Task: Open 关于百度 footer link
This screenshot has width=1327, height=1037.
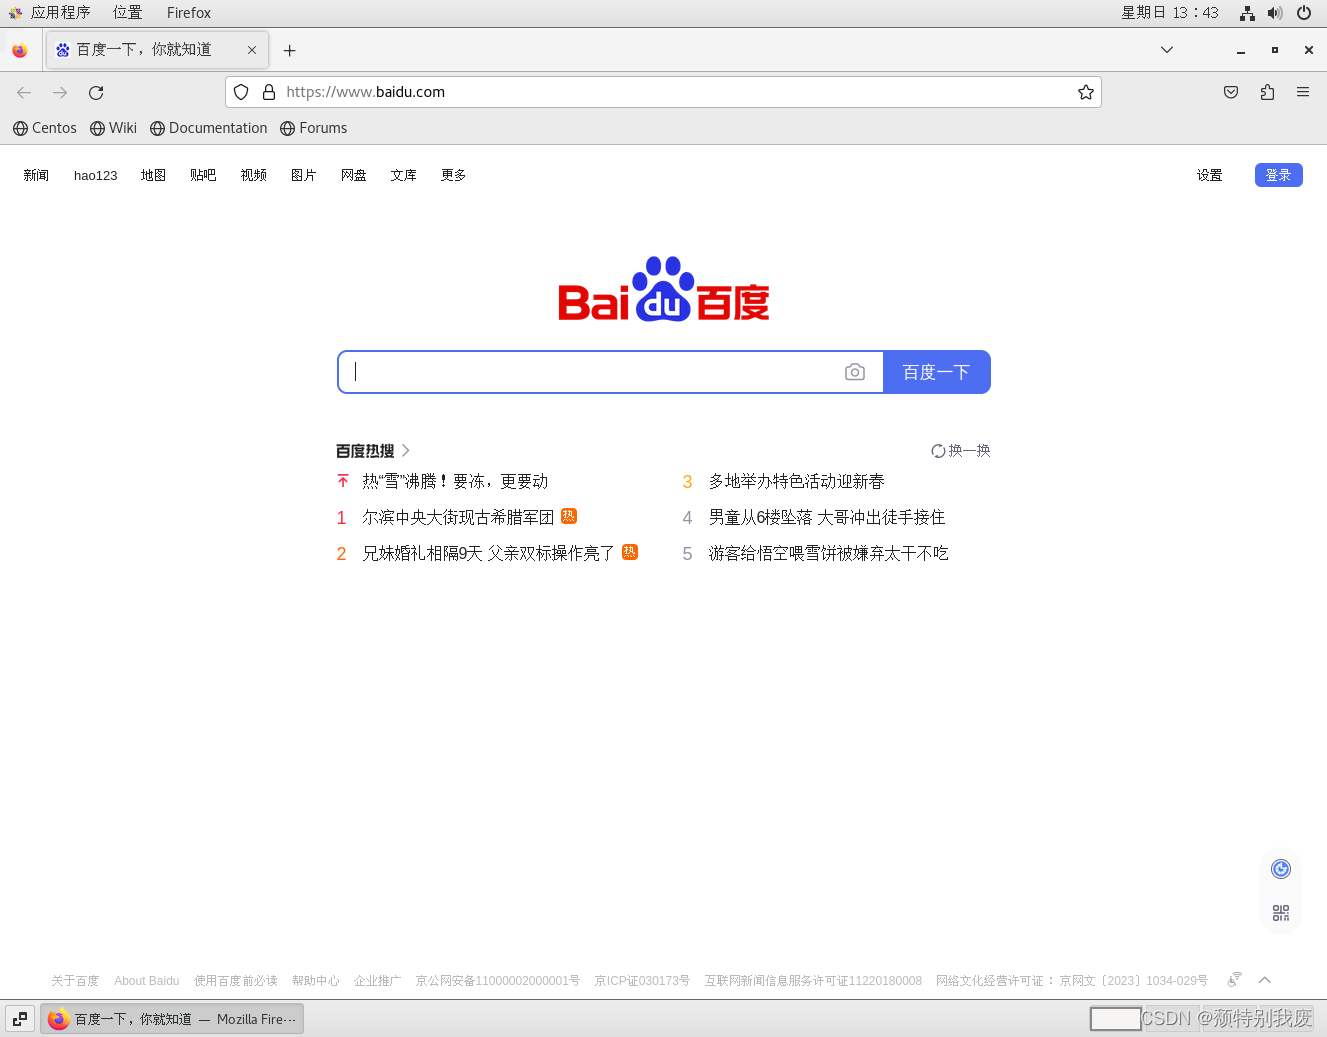Action: 75,981
